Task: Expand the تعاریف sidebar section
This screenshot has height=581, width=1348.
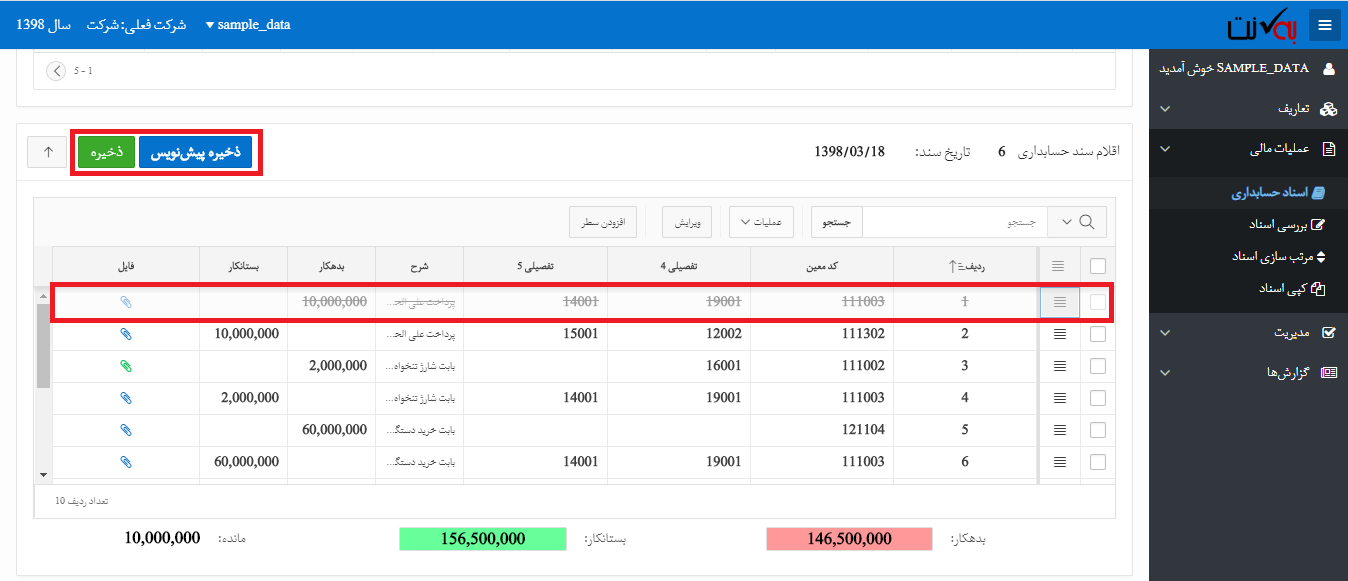Action: click(1248, 108)
